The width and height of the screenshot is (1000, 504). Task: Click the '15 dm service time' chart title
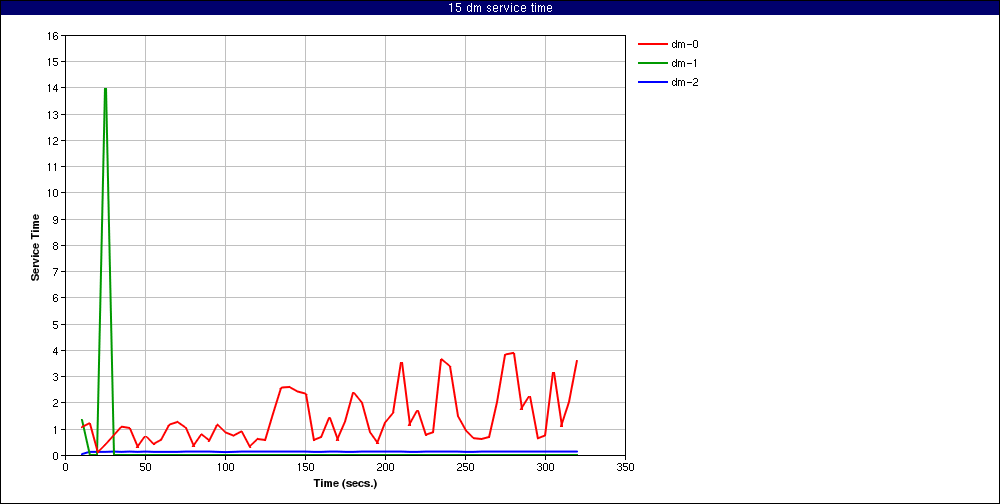point(500,8)
